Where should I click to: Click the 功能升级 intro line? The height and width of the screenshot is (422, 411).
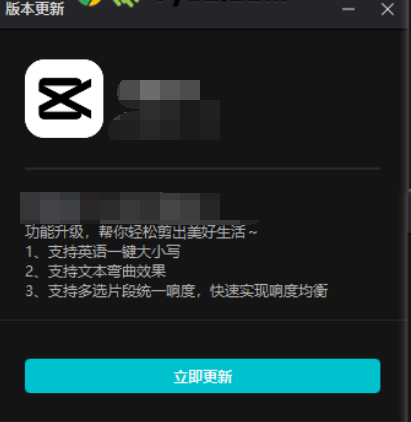click(141, 232)
